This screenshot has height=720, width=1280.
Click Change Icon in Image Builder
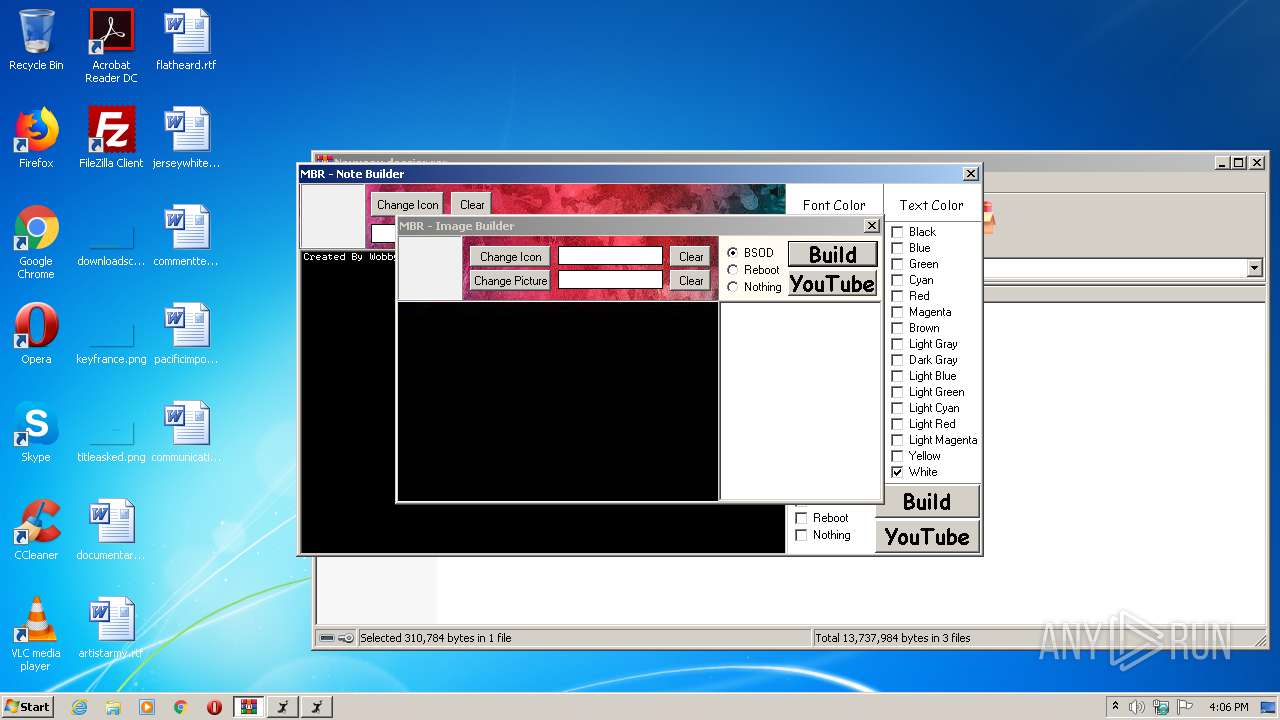[x=510, y=257]
